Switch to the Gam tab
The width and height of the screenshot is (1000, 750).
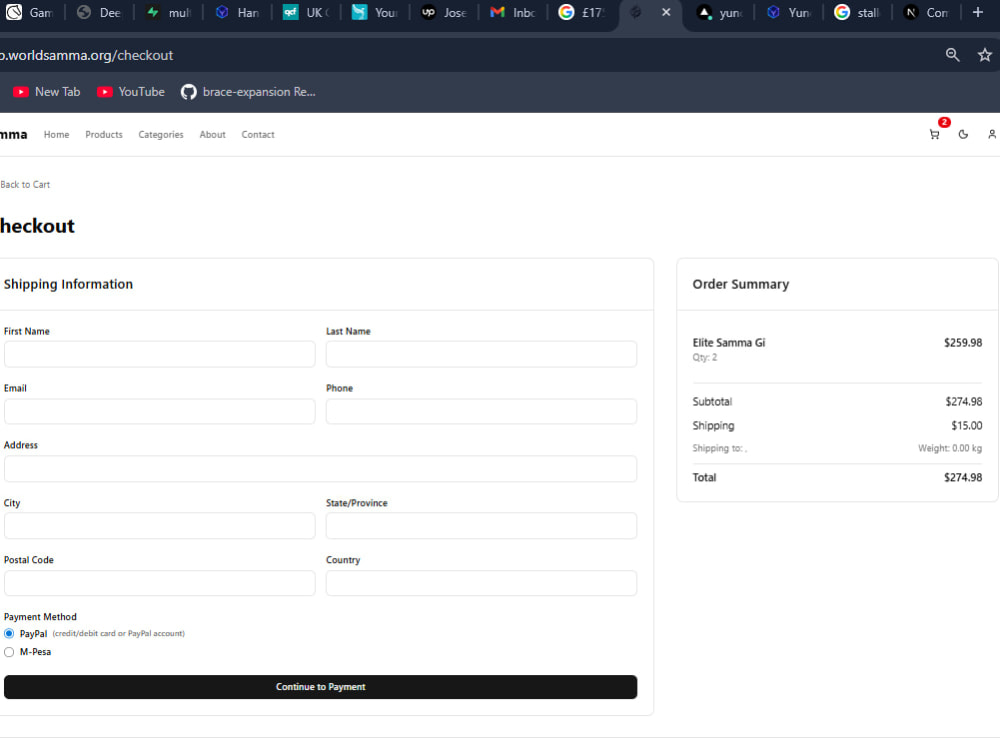pyautogui.click(x=30, y=12)
